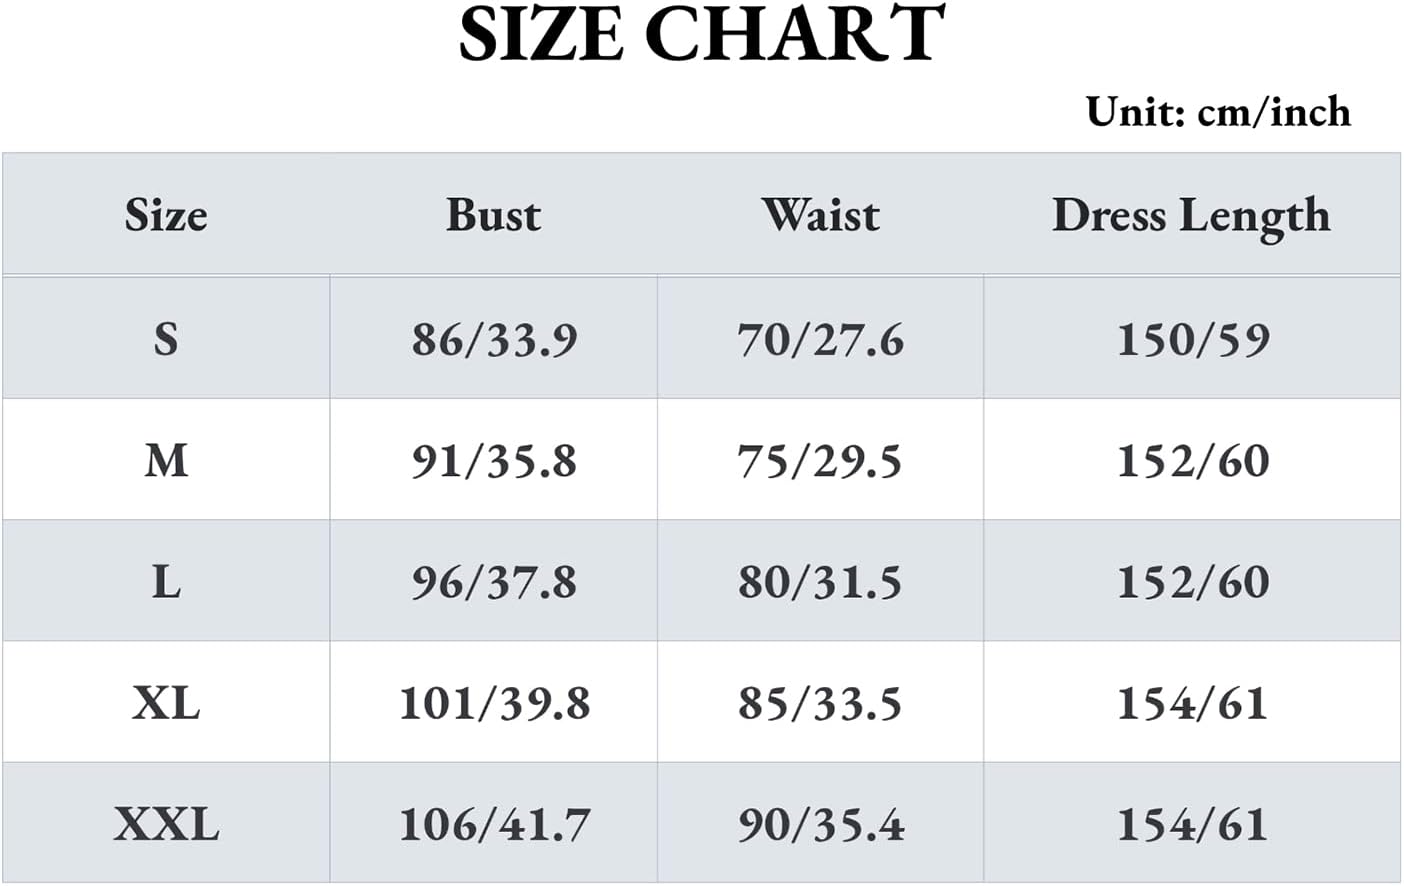The width and height of the screenshot is (1404, 886).
Task: Click waist value 90/35.4
Action: point(820,825)
